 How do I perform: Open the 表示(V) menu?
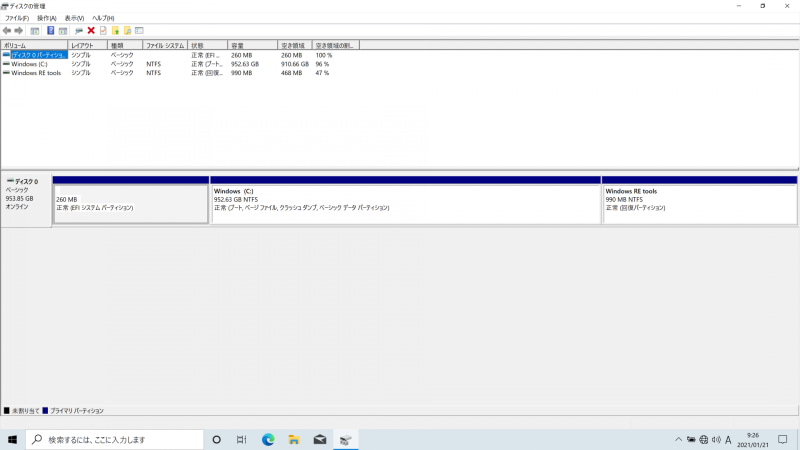coord(74,18)
